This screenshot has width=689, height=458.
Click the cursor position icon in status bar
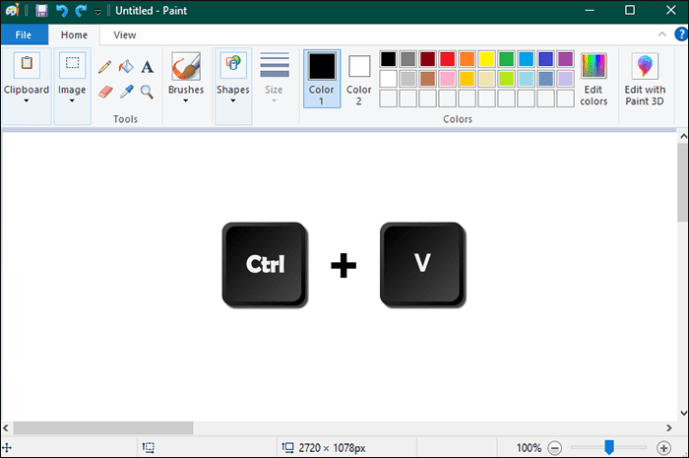click(7, 448)
